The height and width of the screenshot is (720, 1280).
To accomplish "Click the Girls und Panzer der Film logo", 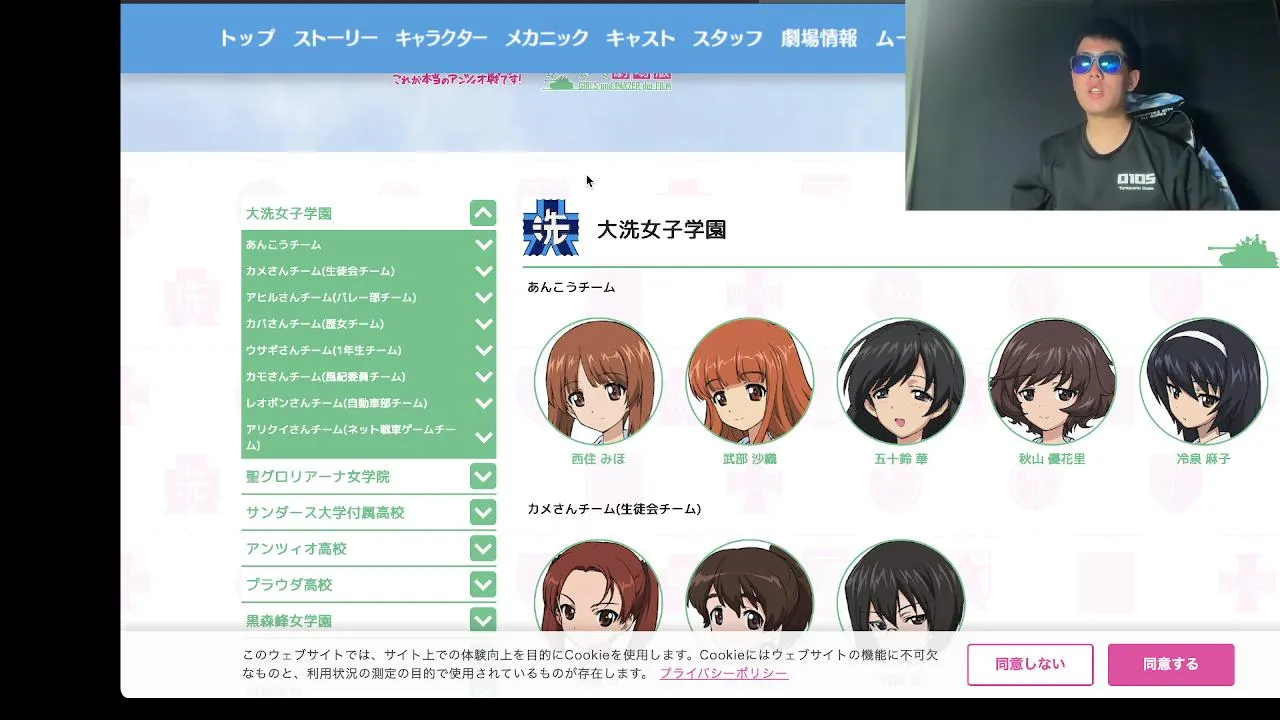I will (606, 81).
